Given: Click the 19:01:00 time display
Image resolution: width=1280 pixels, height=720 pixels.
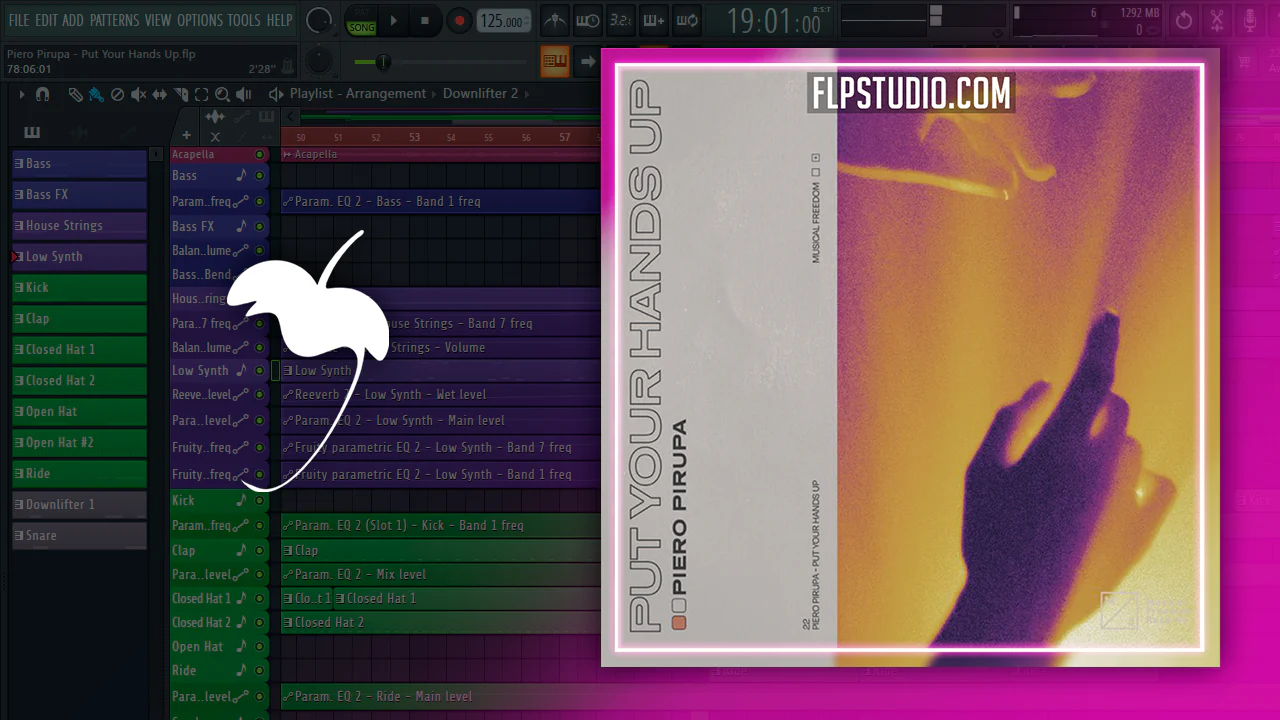Looking at the screenshot, I should coord(773,20).
